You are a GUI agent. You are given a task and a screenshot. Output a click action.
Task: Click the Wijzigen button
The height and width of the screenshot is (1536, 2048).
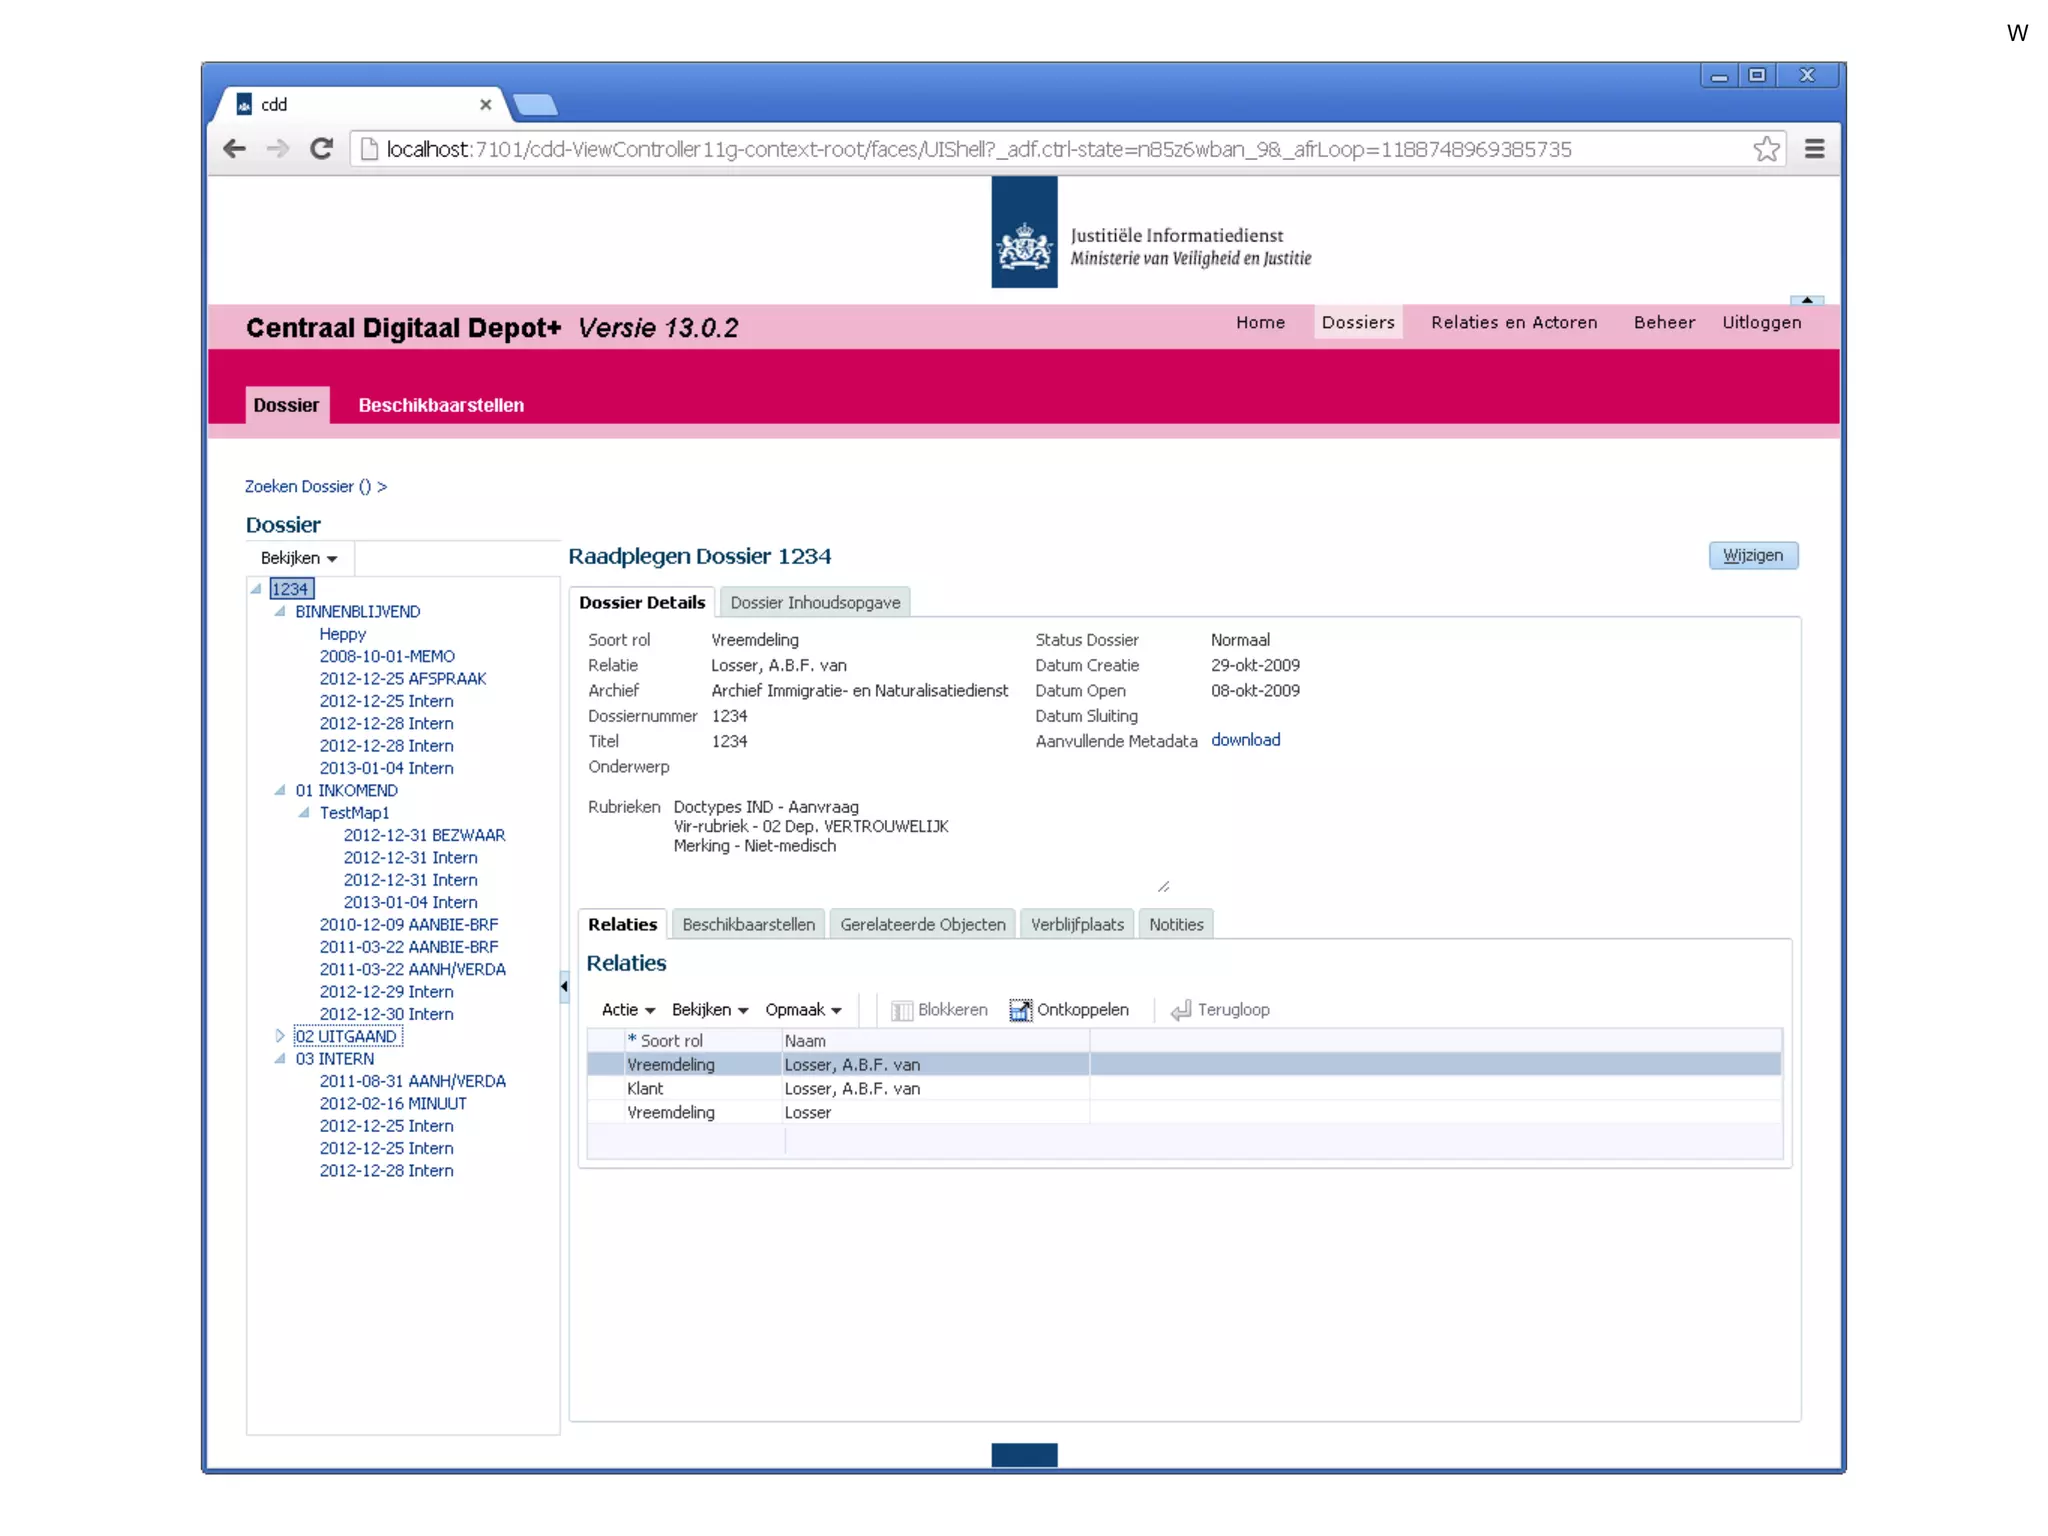point(1752,555)
